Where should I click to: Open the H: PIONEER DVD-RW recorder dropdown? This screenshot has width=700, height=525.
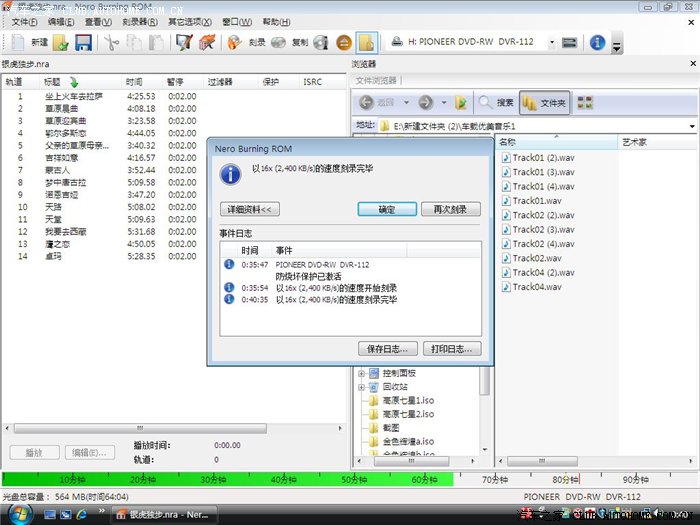point(552,42)
